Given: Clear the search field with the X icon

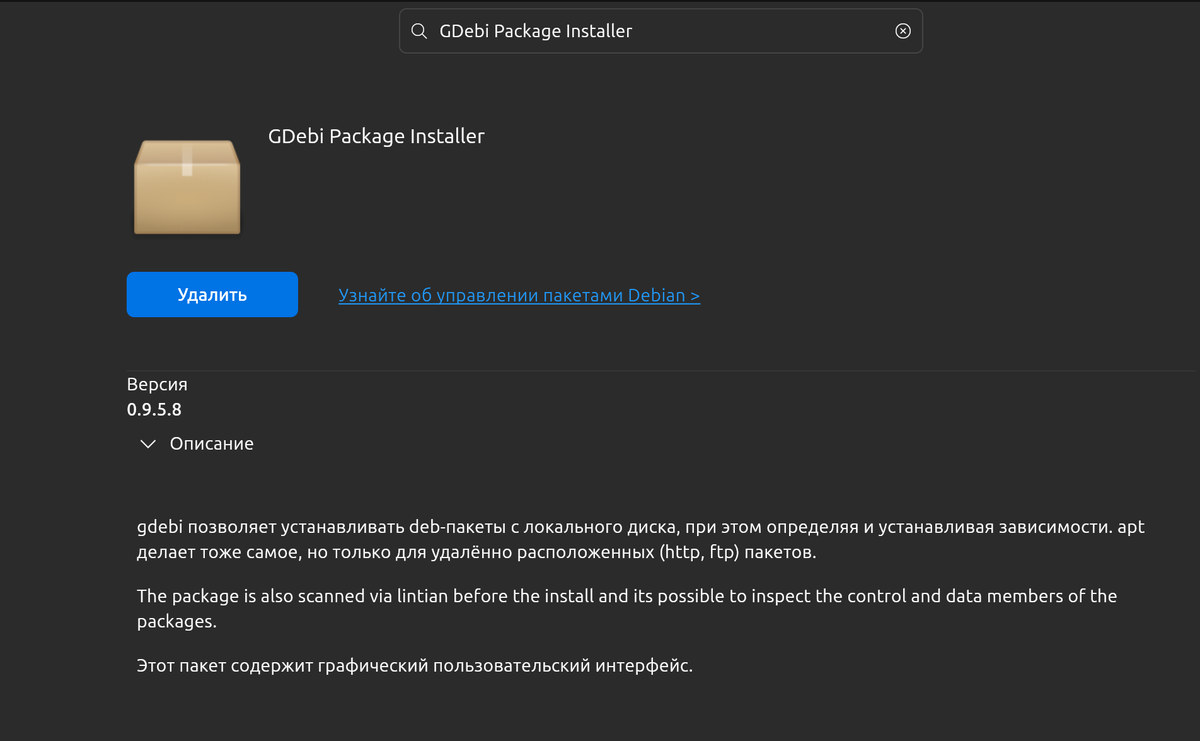Looking at the screenshot, I should click(x=903, y=31).
